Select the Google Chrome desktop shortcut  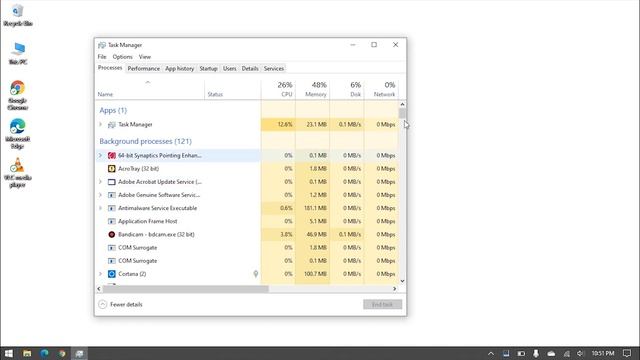point(18,96)
